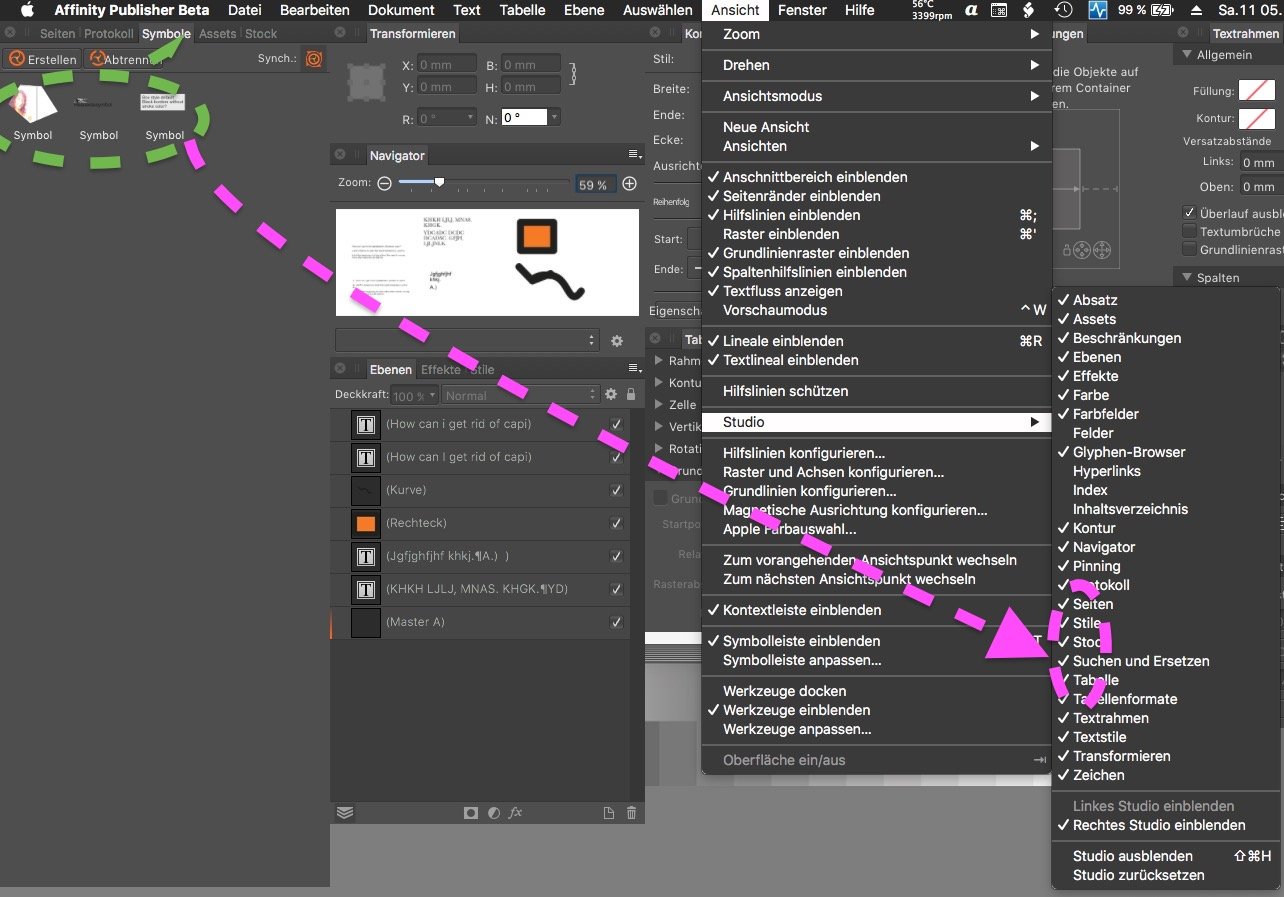Toggle visibility of the (Kurve) layer
The image size is (1284, 897).
(x=616, y=491)
